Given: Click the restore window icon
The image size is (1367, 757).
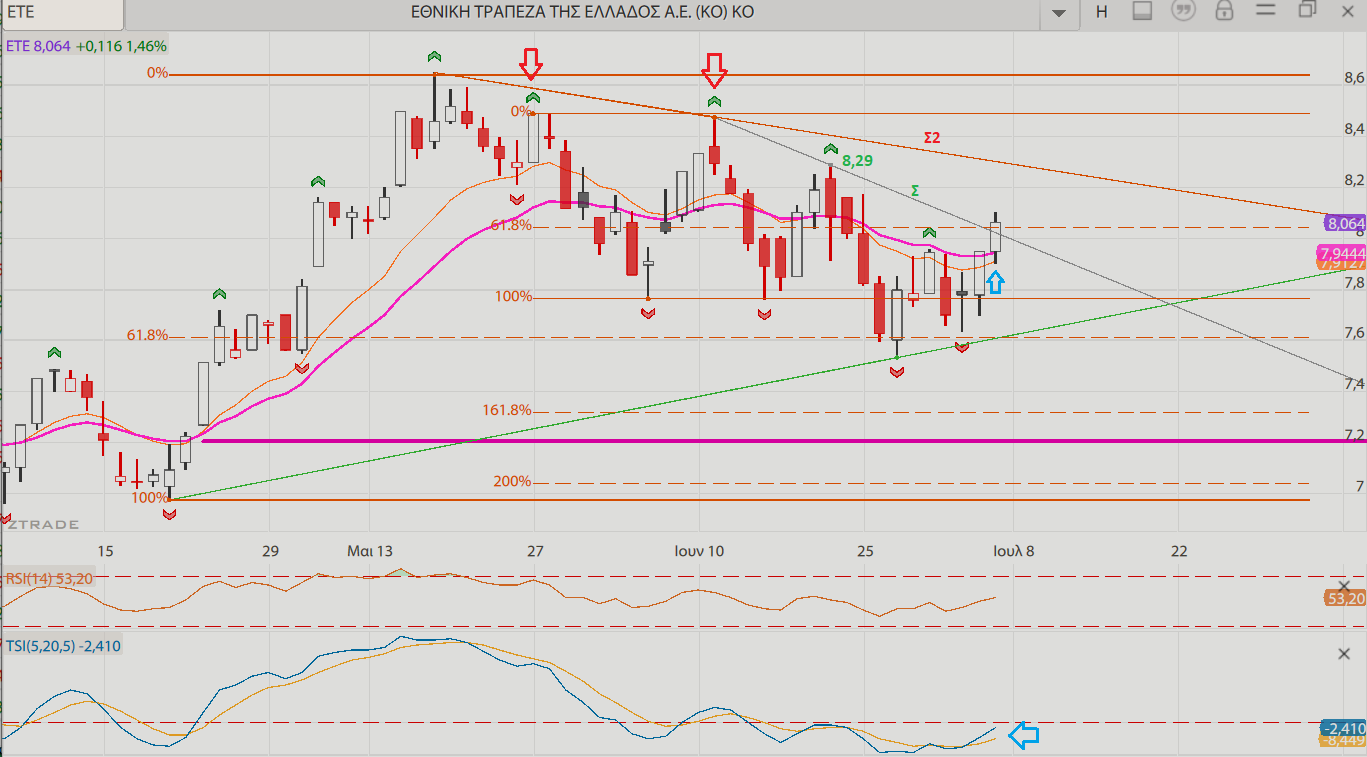Looking at the screenshot, I should click(1307, 10).
